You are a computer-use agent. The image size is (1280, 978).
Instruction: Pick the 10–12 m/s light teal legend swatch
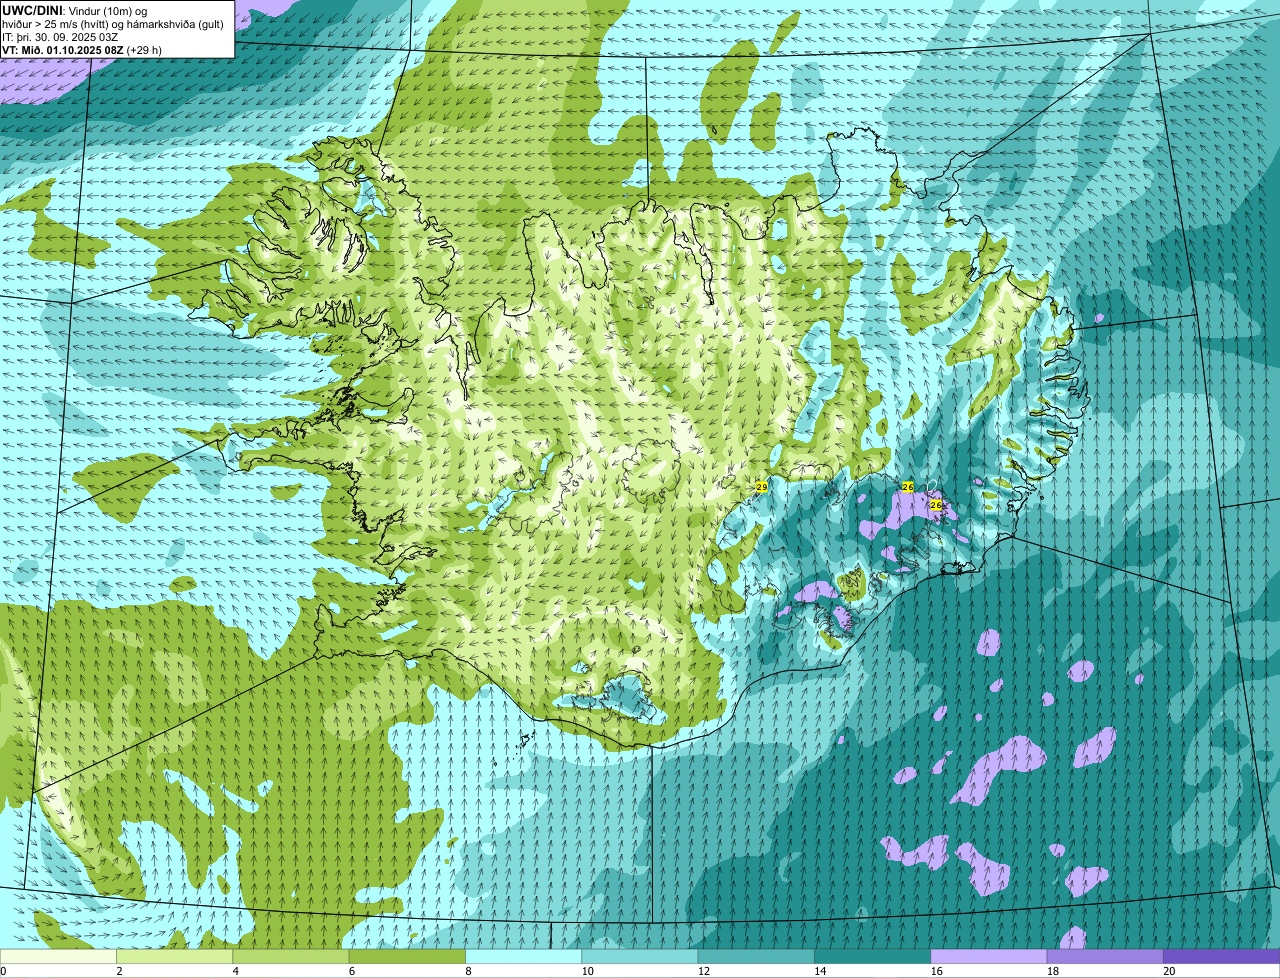click(640, 956)
